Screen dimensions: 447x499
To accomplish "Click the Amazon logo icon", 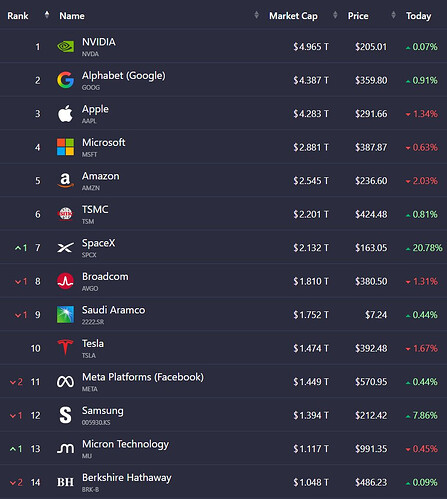I will point(65,181).
